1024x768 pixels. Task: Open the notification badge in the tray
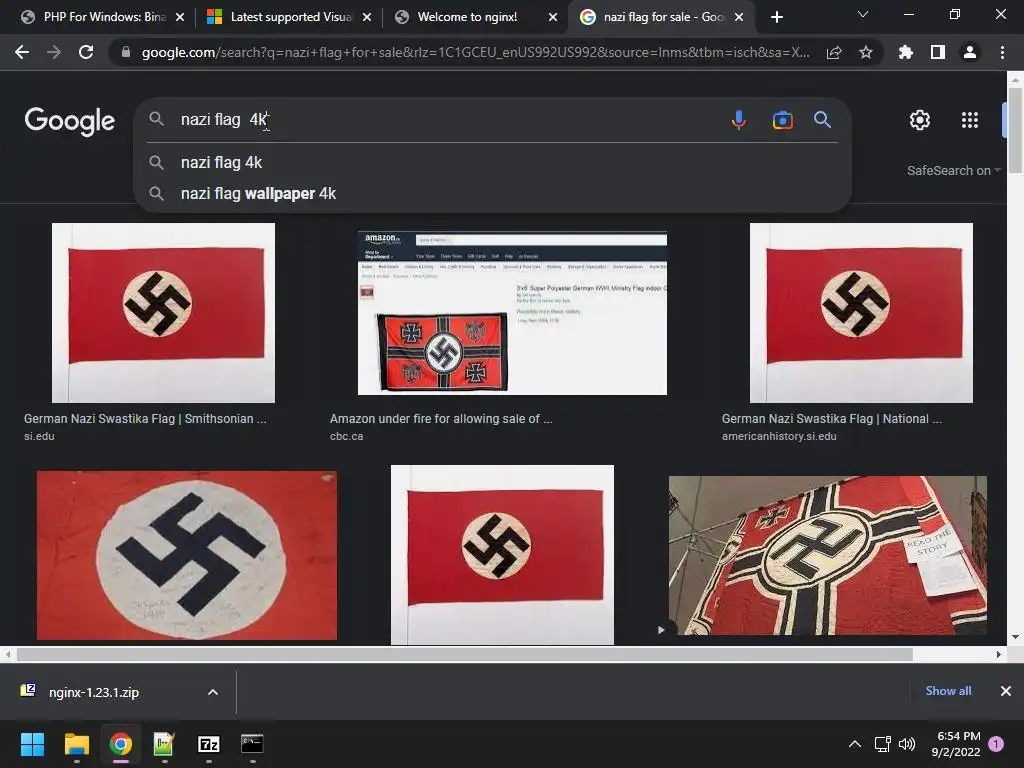996,744
